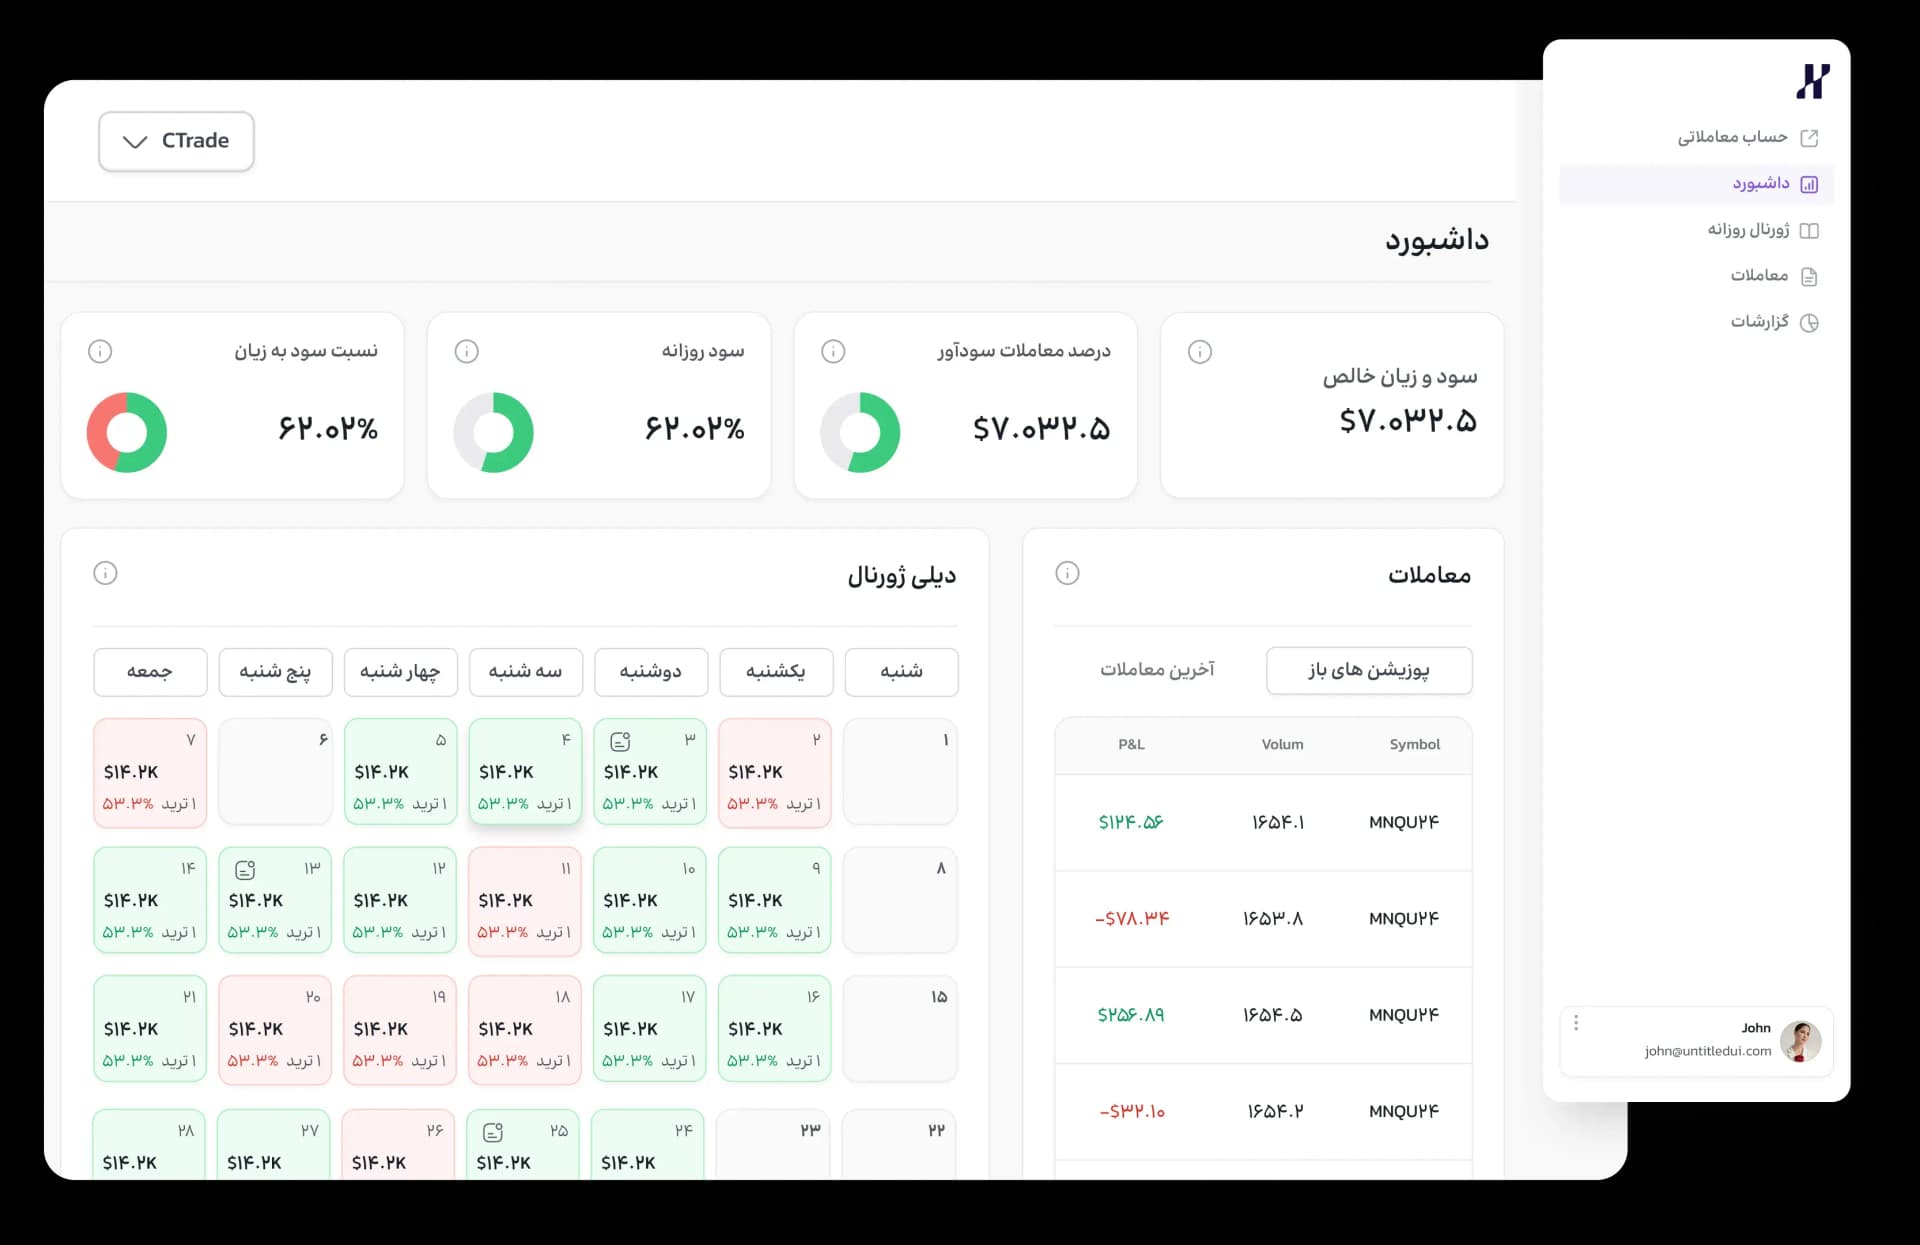Expand the CTrade account dropdown
The width and height of the screenshot is (1920, 1245).
[x=176, y=141]
